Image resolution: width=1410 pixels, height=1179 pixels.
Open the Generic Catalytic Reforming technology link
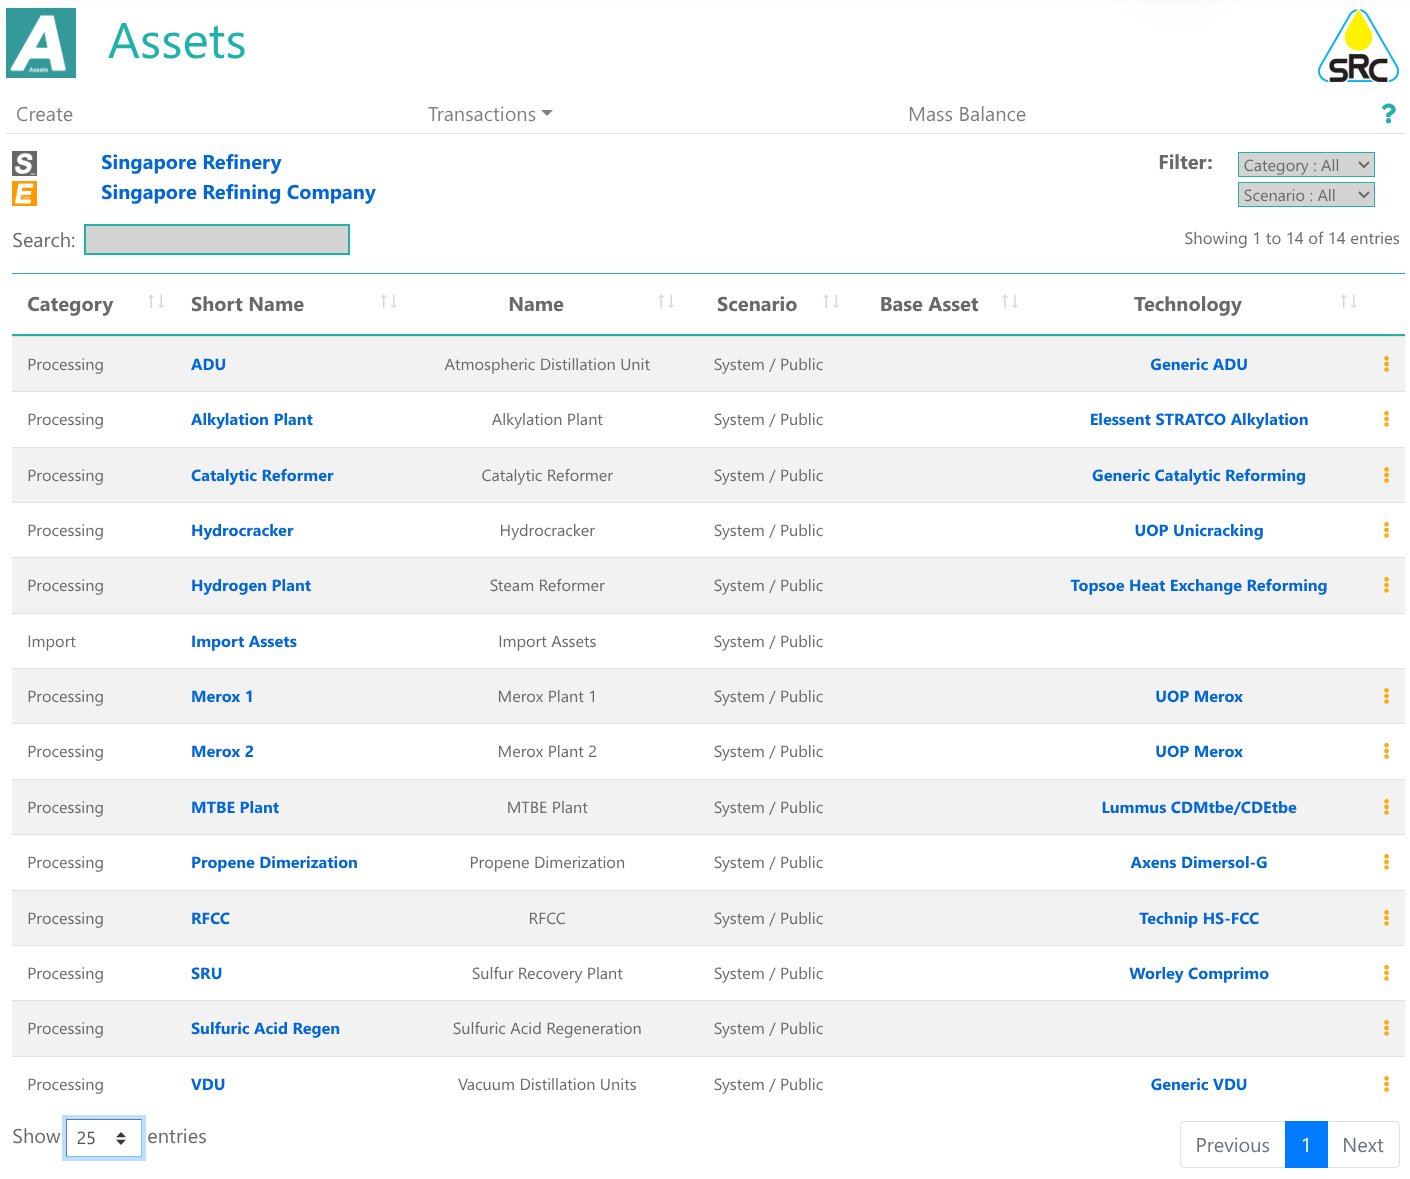point(1199,475)
